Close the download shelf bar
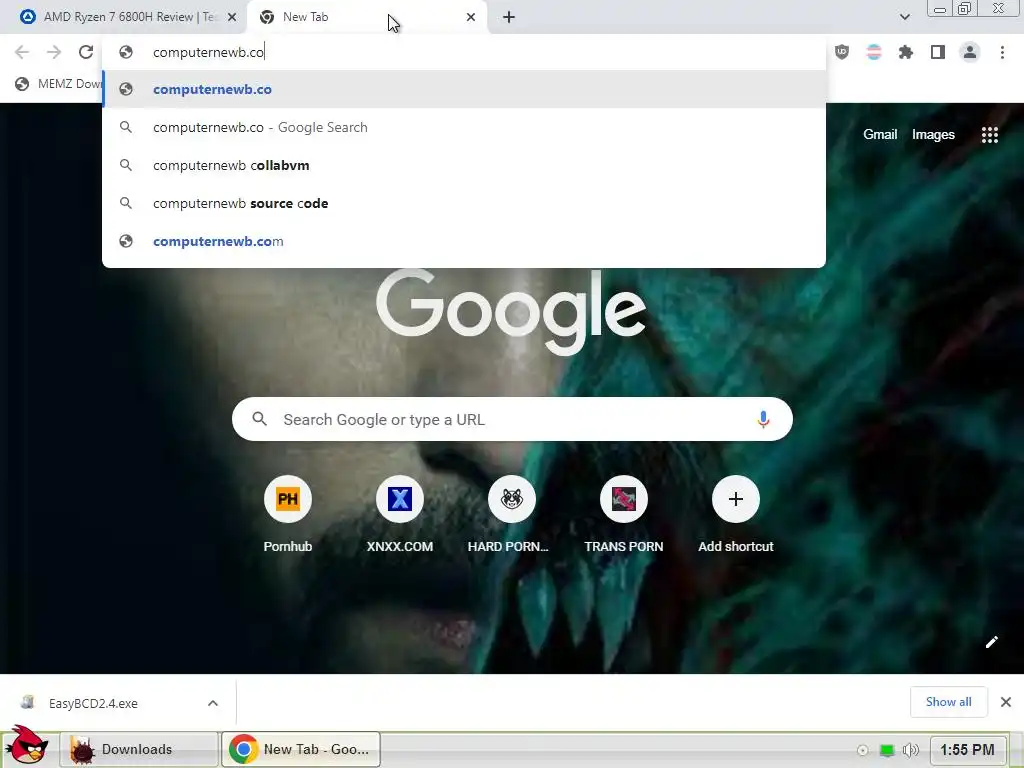 coord(1006,702)
